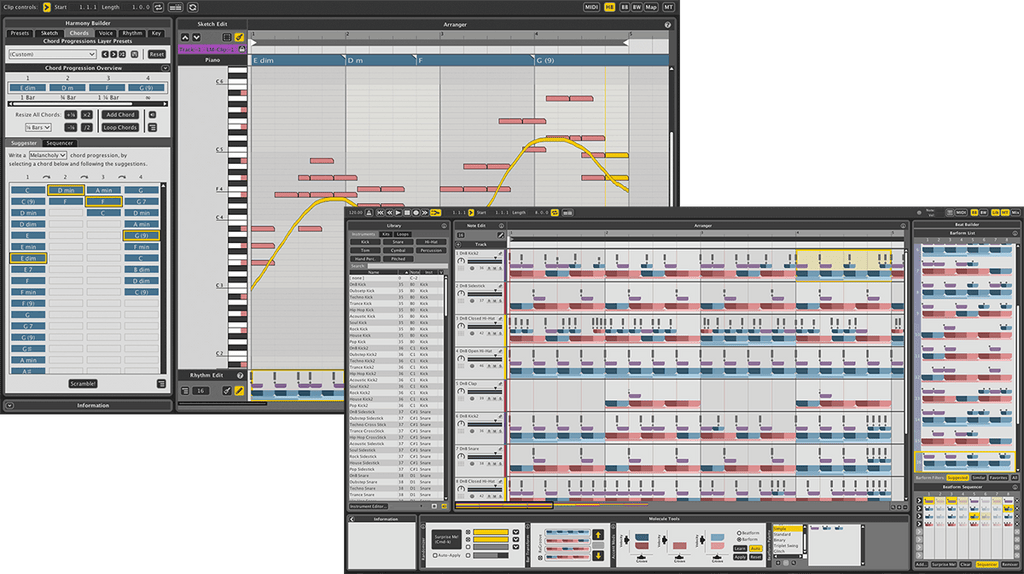This screenshot has width=1024, height=574.
Task: Open Instrument Editor button in Library
Action: [368, 506]
